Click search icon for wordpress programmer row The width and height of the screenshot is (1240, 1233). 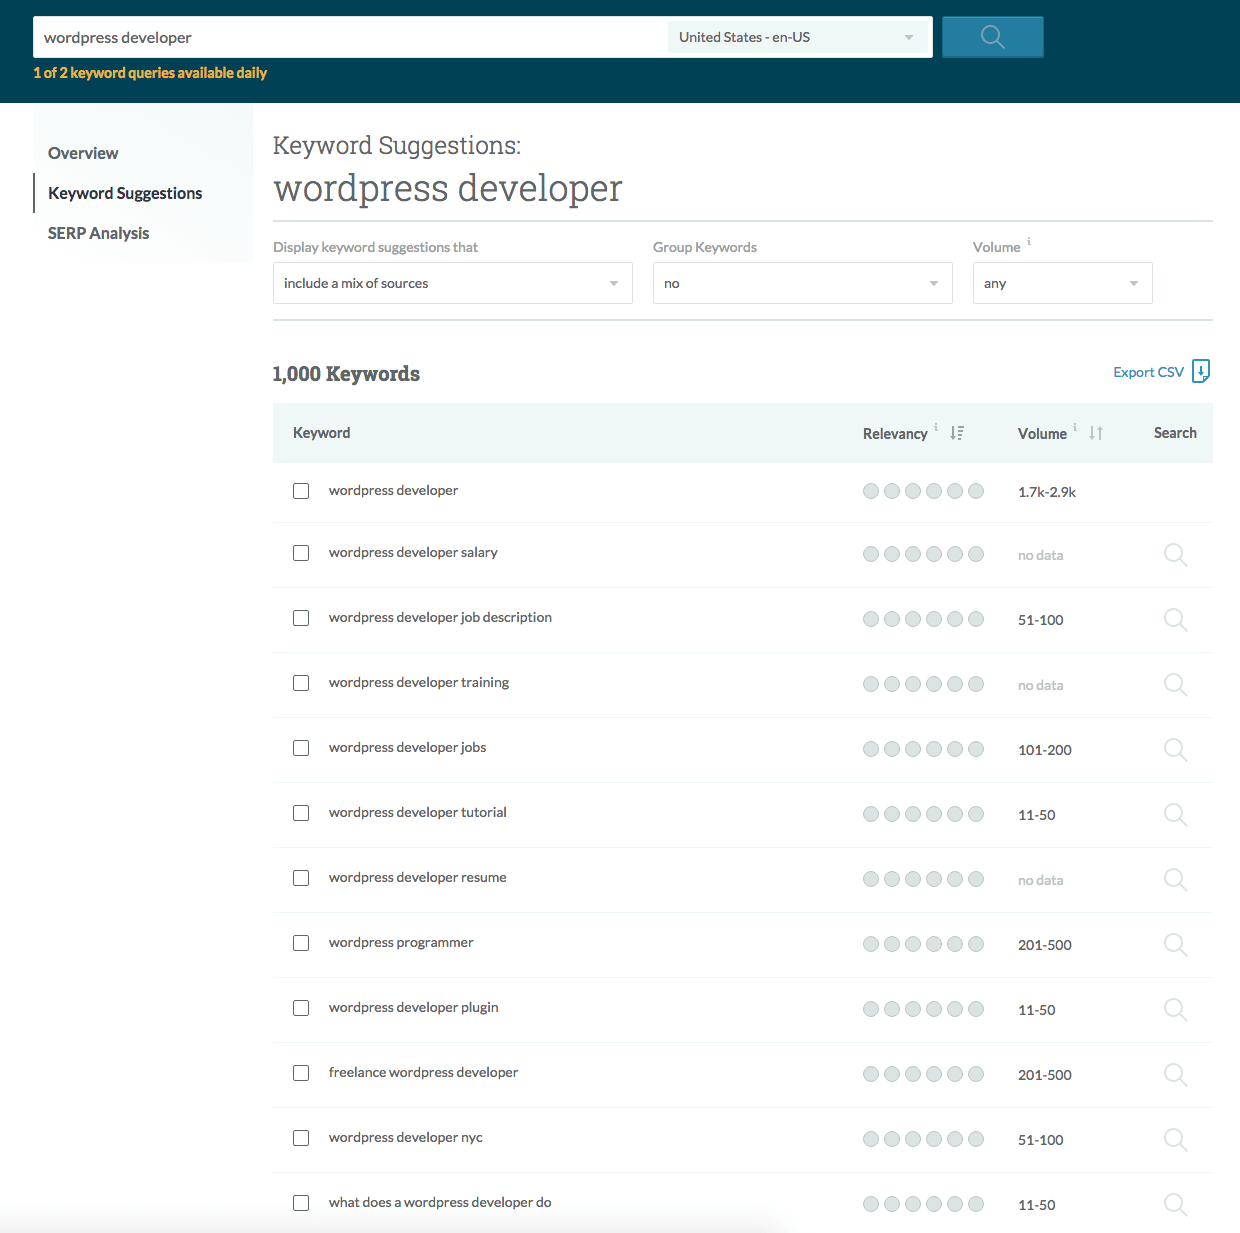[x=1175, y=945]
